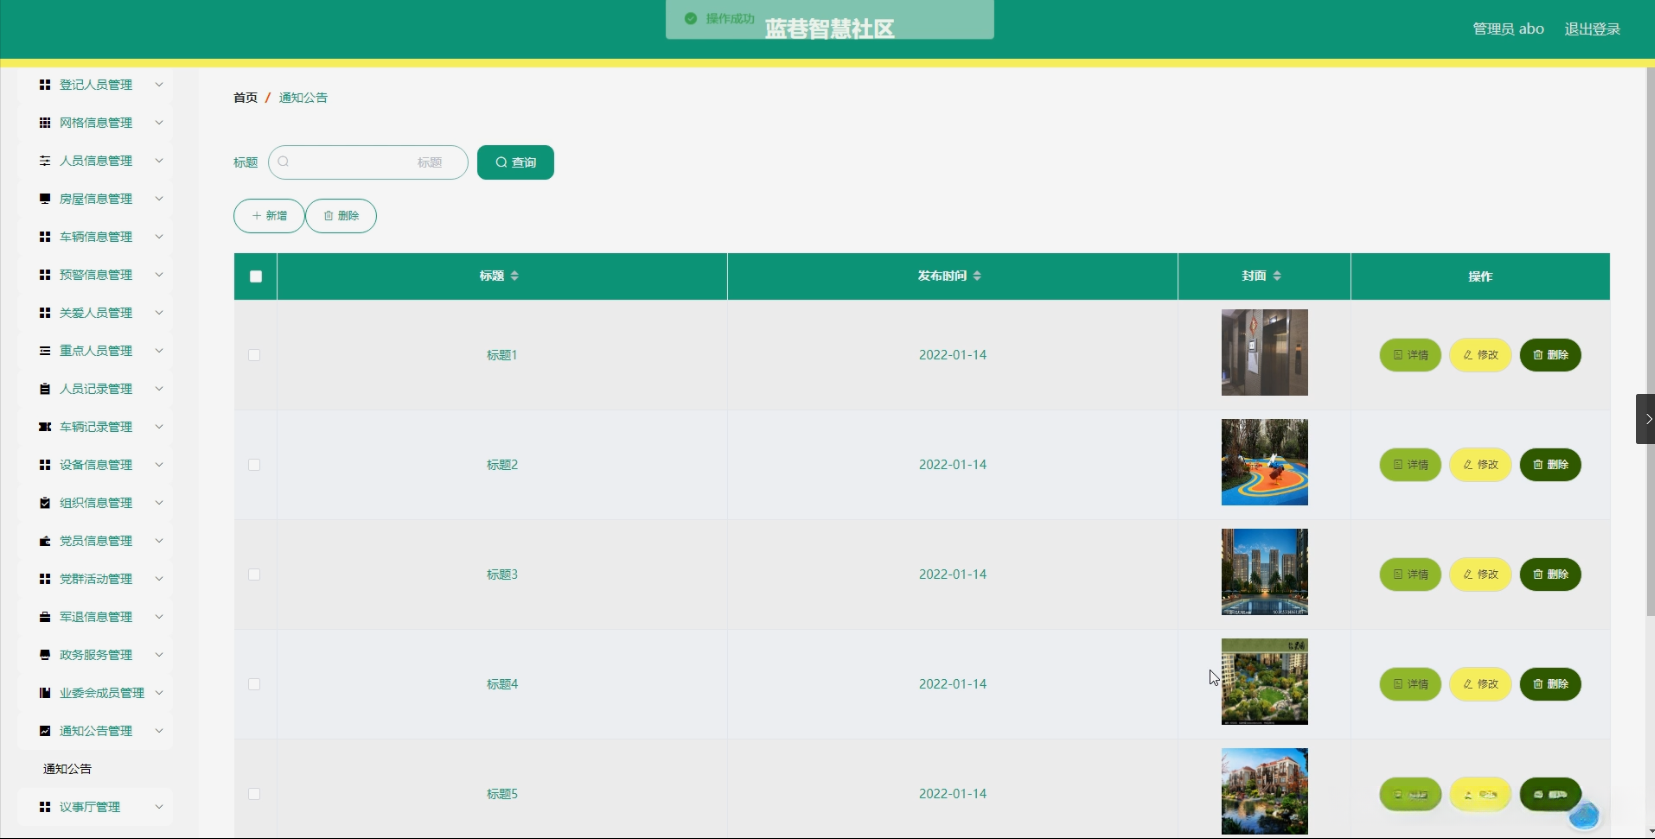Open the 设备信息管理 menu
Screen dimensions: 1655x839
95,465
